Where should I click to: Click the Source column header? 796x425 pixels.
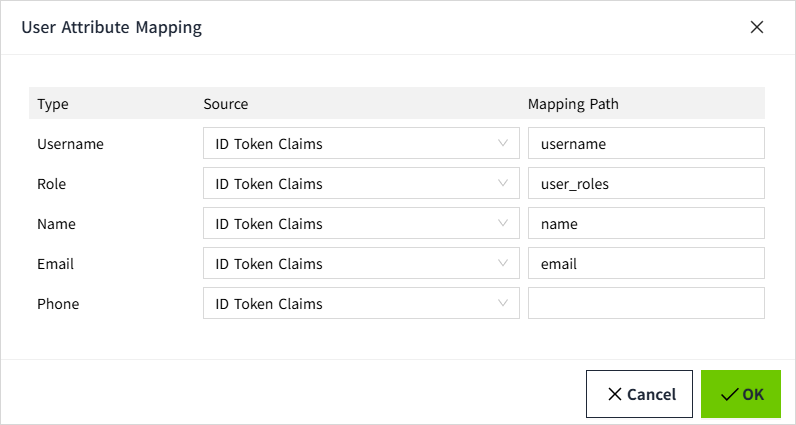point(225,104)
